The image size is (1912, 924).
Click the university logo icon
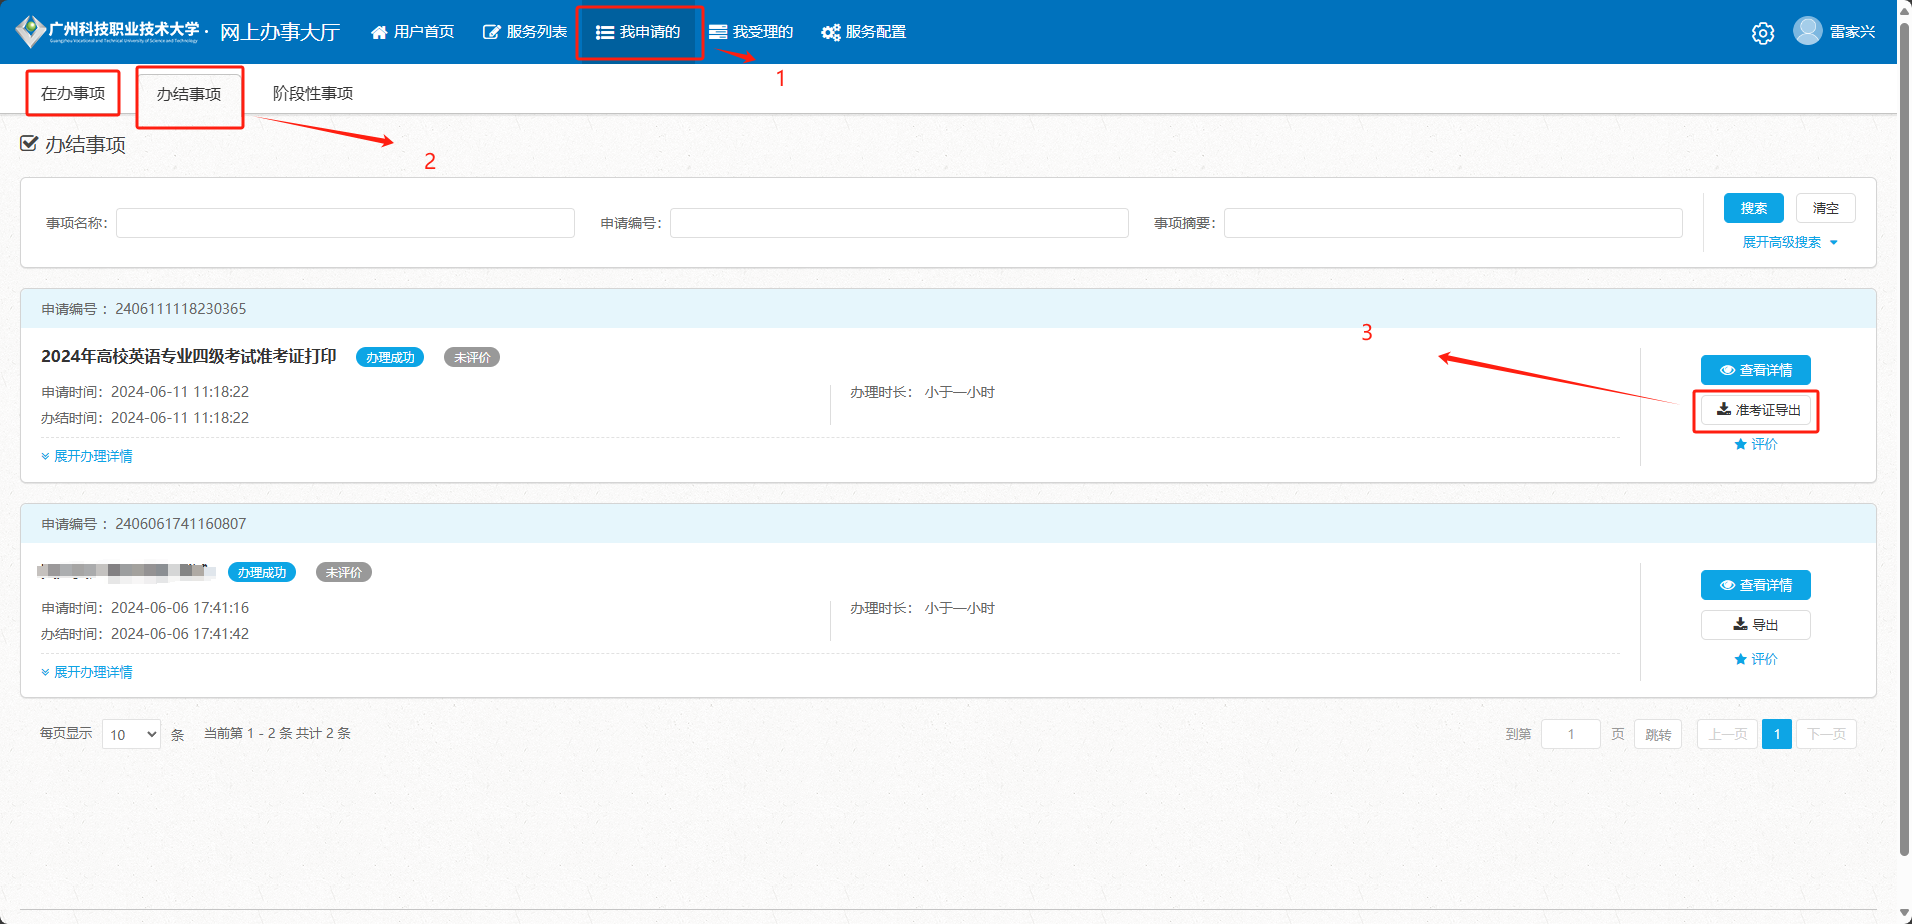click(30, 31)
